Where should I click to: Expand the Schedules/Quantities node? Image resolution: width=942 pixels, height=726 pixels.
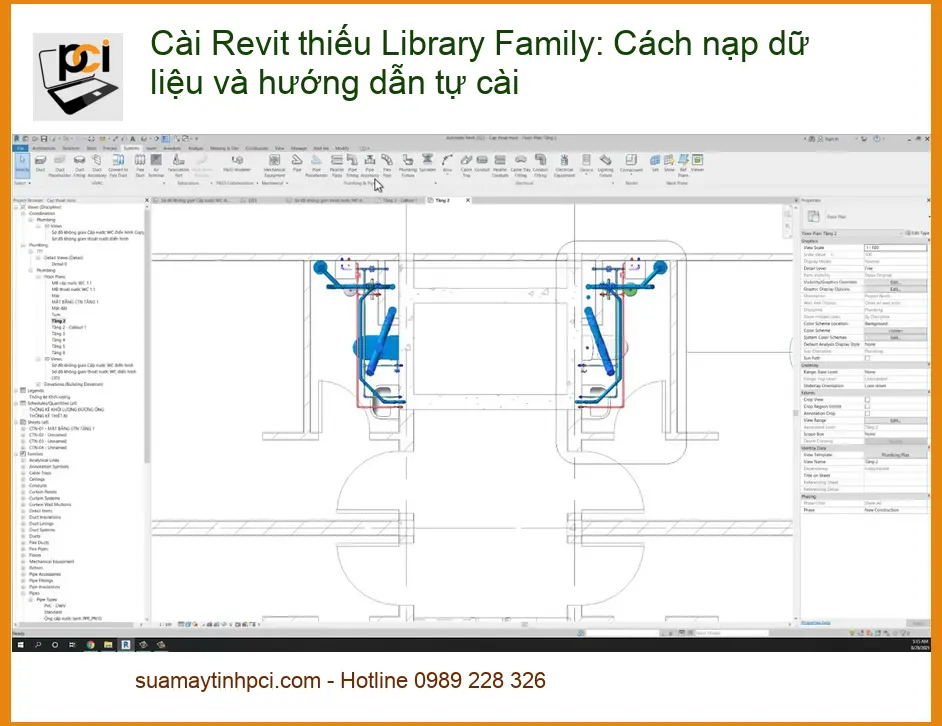tap(17, 403)
